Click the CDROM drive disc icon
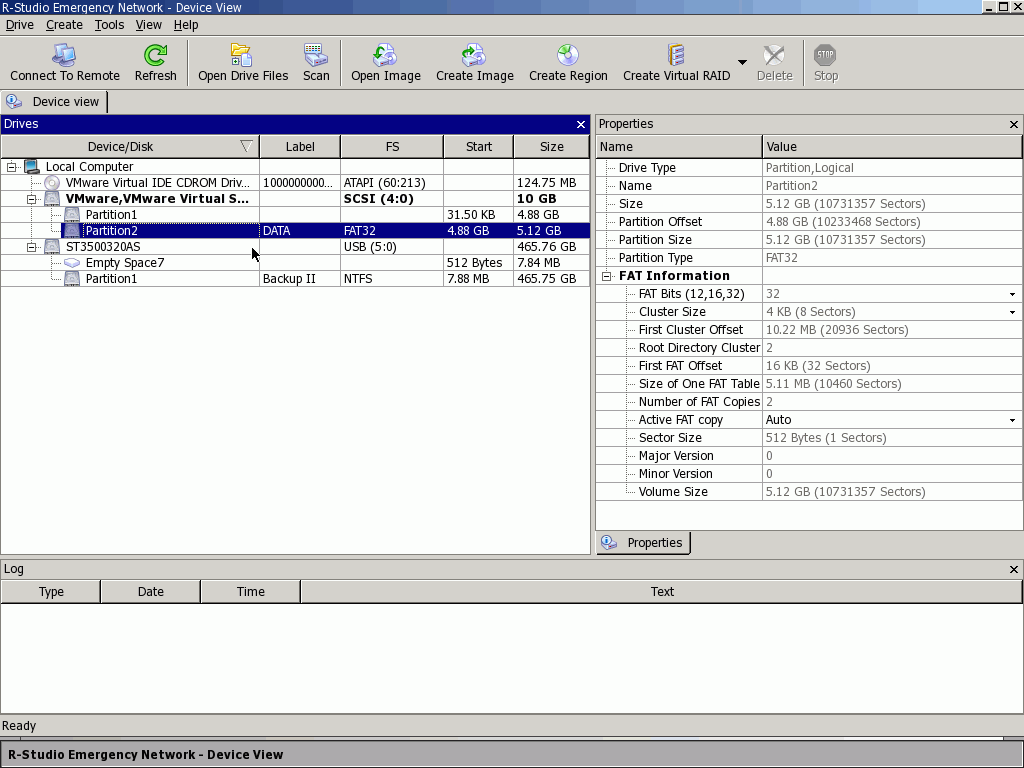 pos(52,183)
